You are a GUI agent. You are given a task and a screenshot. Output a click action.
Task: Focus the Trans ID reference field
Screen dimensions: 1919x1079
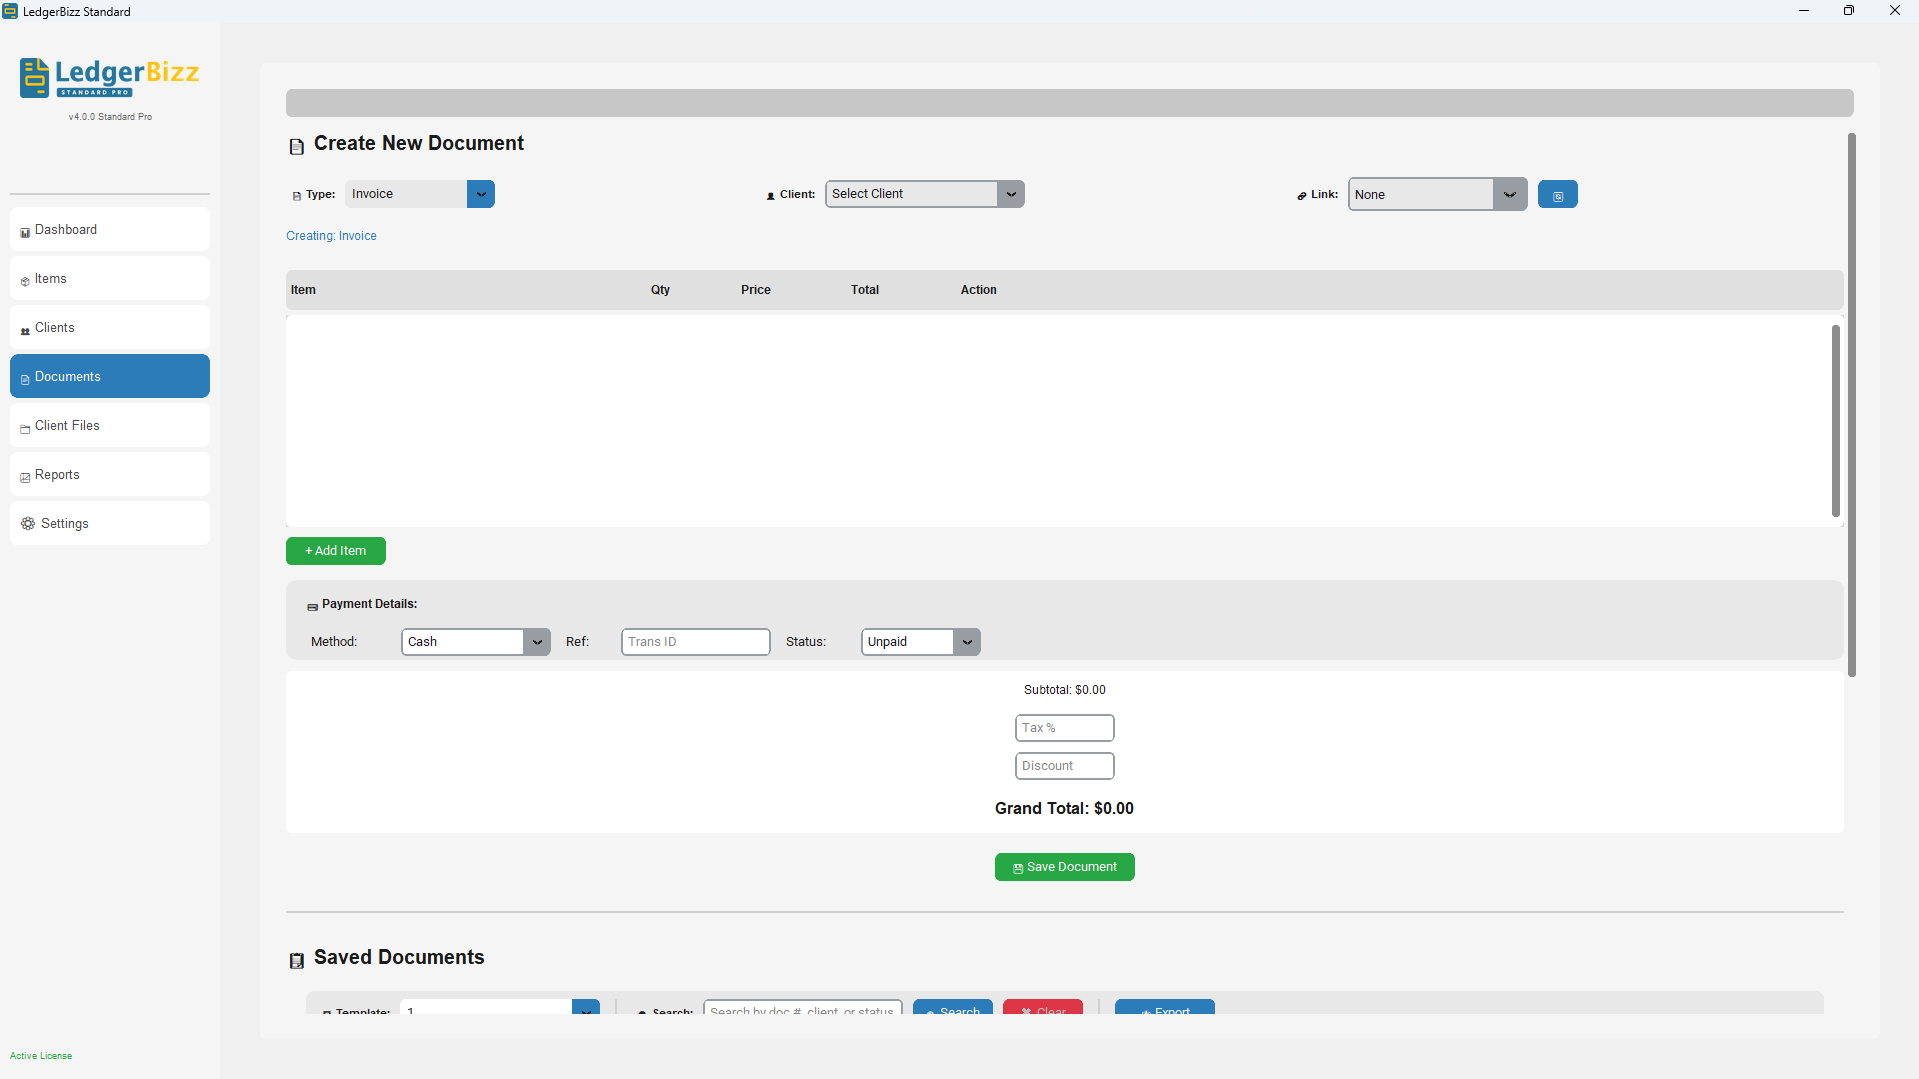click(696, 642)
